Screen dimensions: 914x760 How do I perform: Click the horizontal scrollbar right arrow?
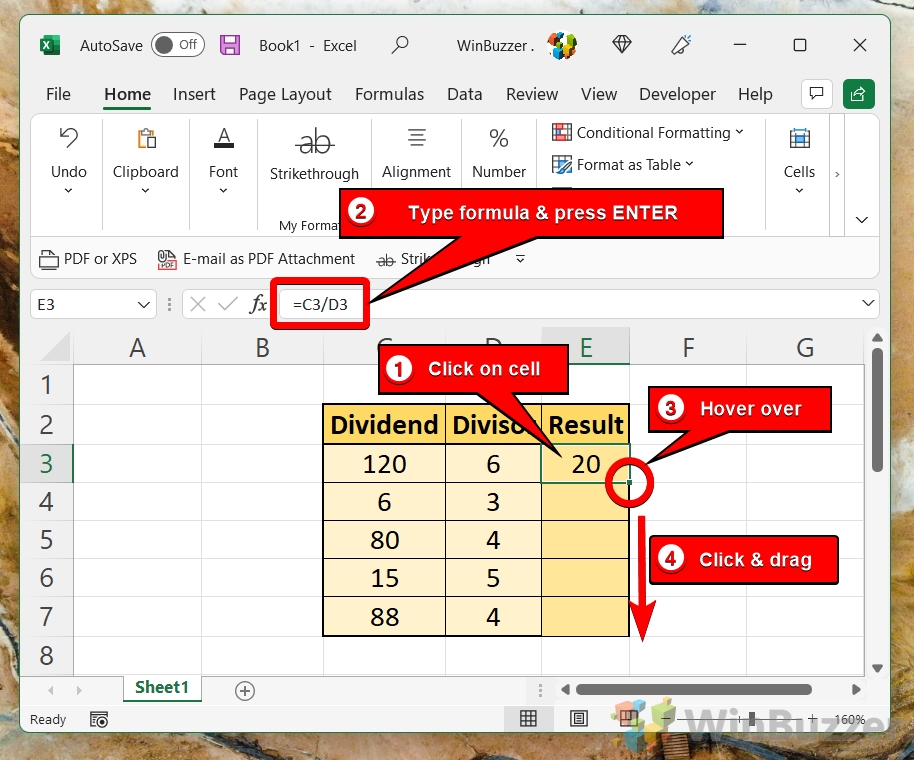(856, 689)
